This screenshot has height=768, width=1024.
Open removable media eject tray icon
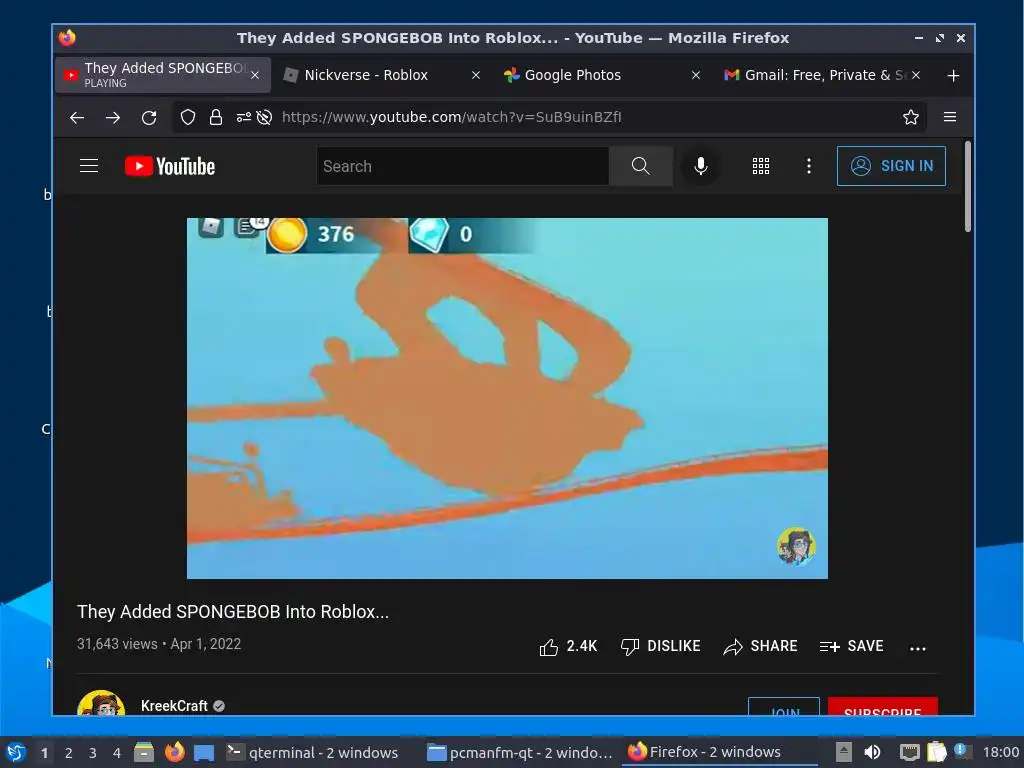point(844,753)
